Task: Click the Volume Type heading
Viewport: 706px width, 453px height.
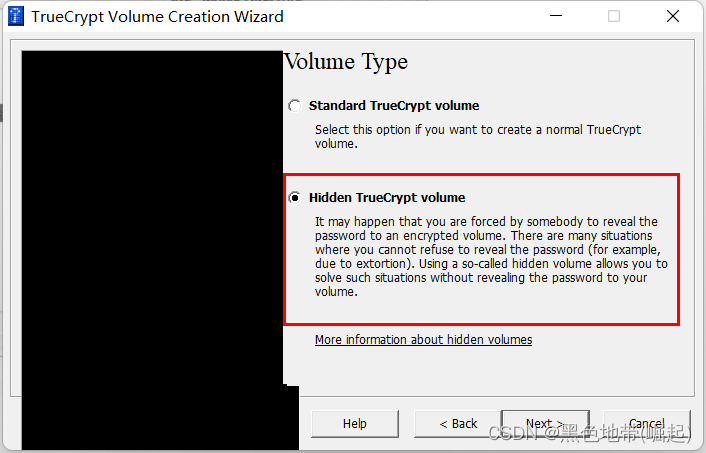Action: click(346, 62)
